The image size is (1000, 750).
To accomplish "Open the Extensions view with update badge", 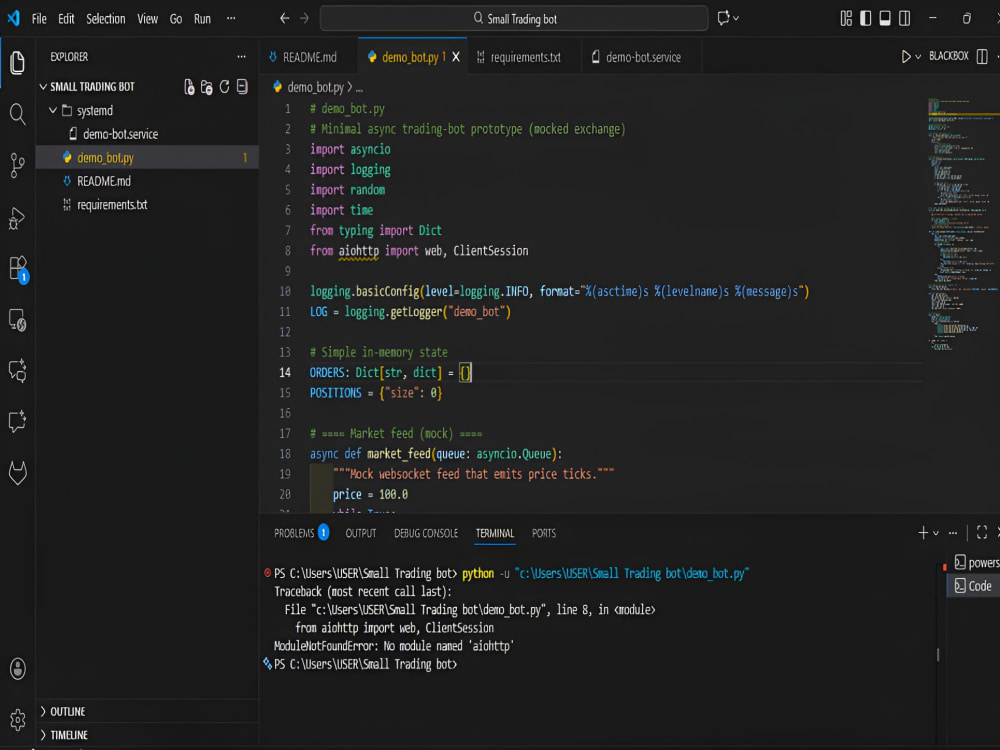I will [18, 269].
